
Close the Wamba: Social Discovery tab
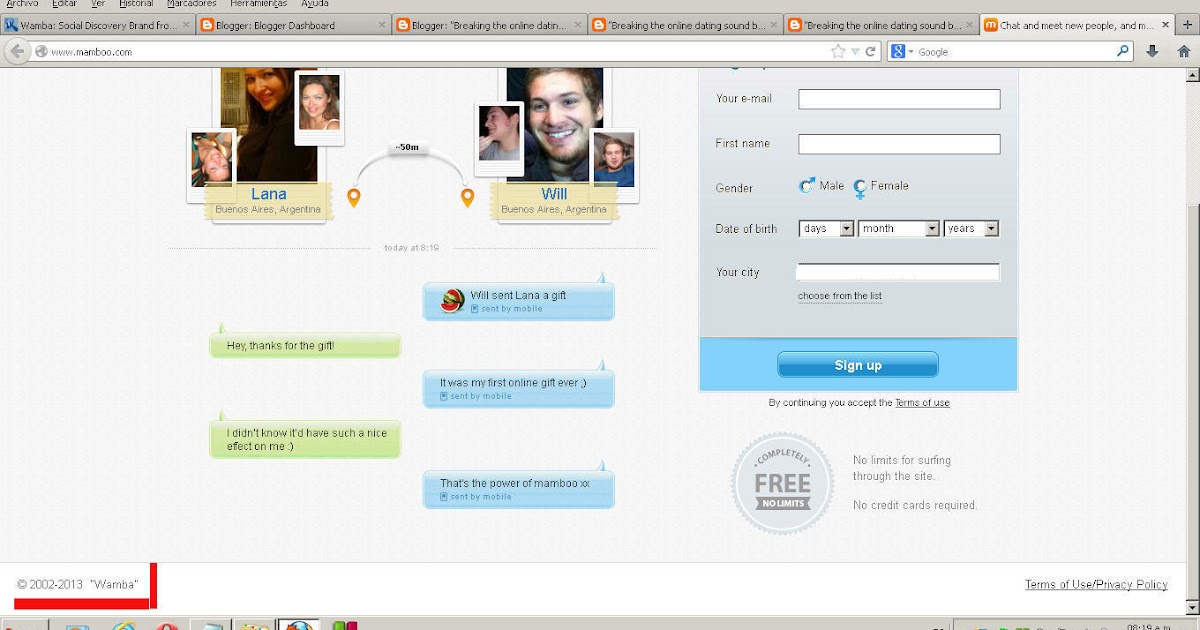tap(185, 26)
